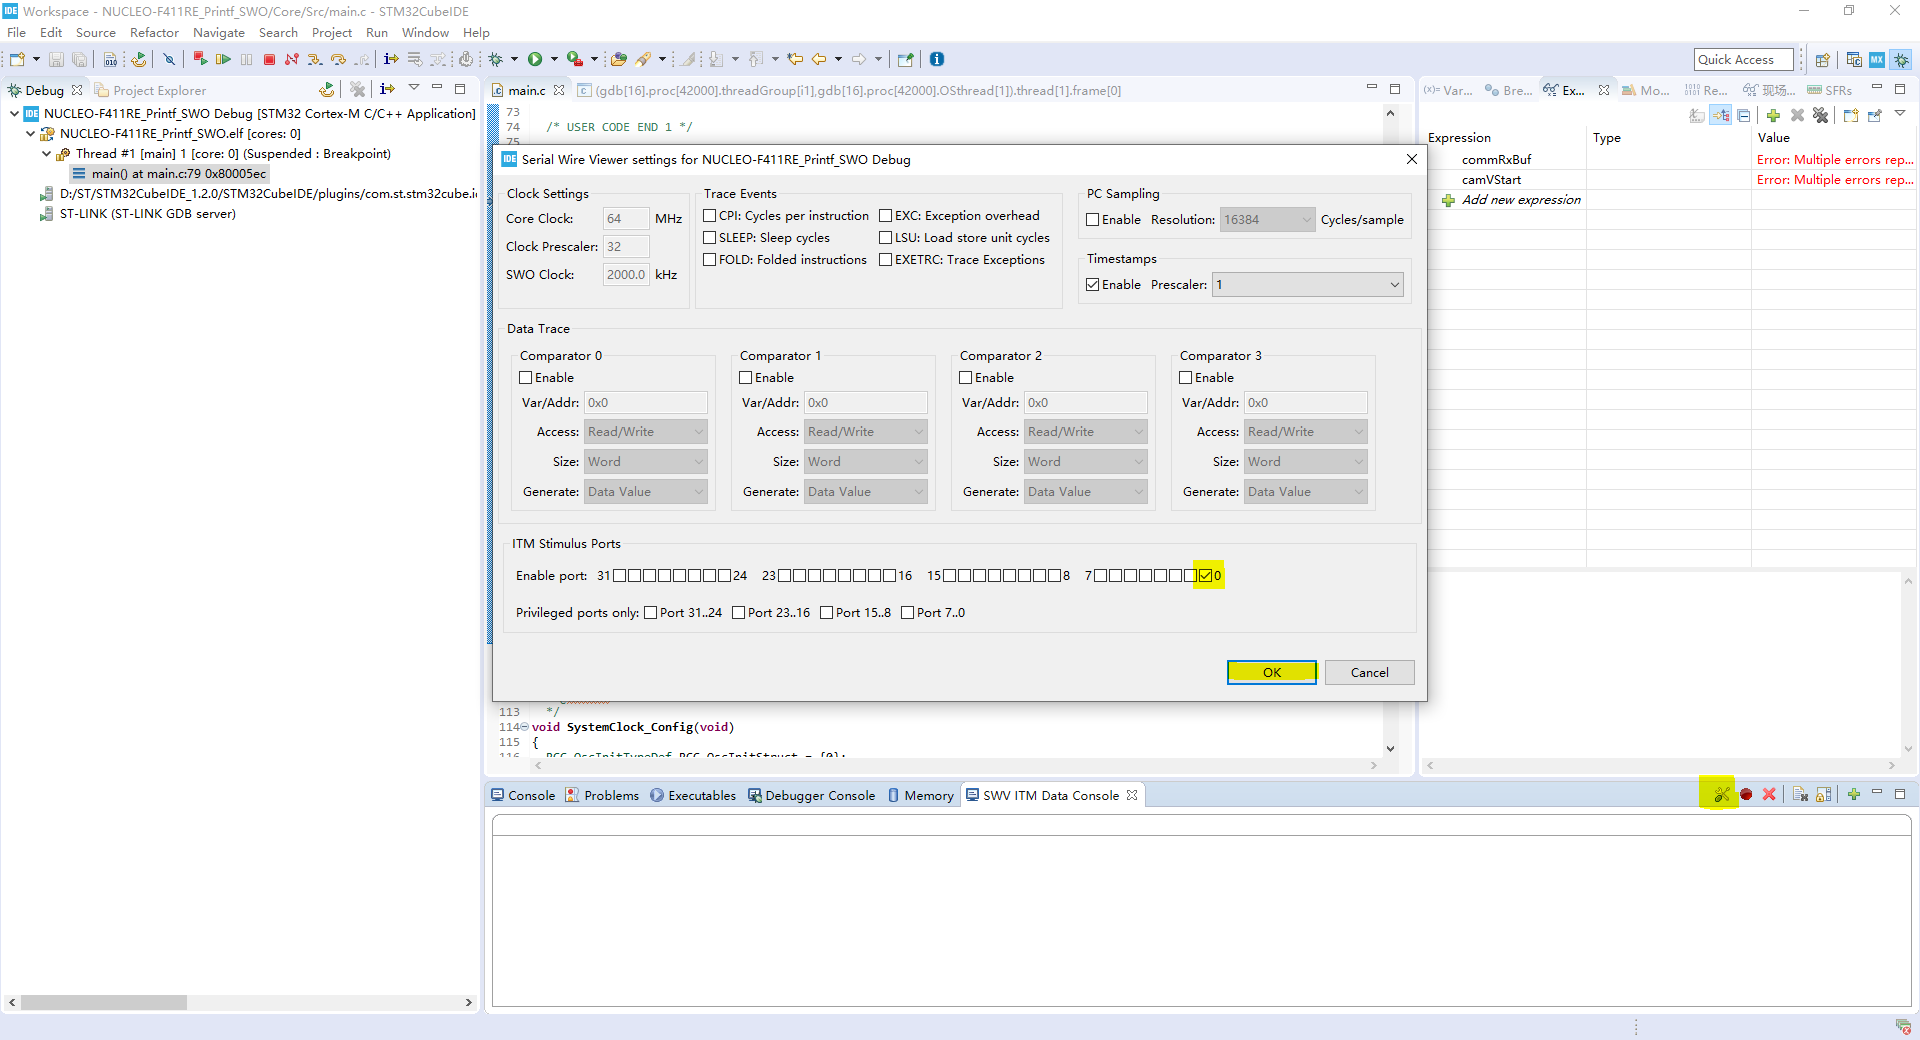Viewport: 1920px width, 1040px height.
Task: Open the Project menu
Action: (x=332, y=33)
